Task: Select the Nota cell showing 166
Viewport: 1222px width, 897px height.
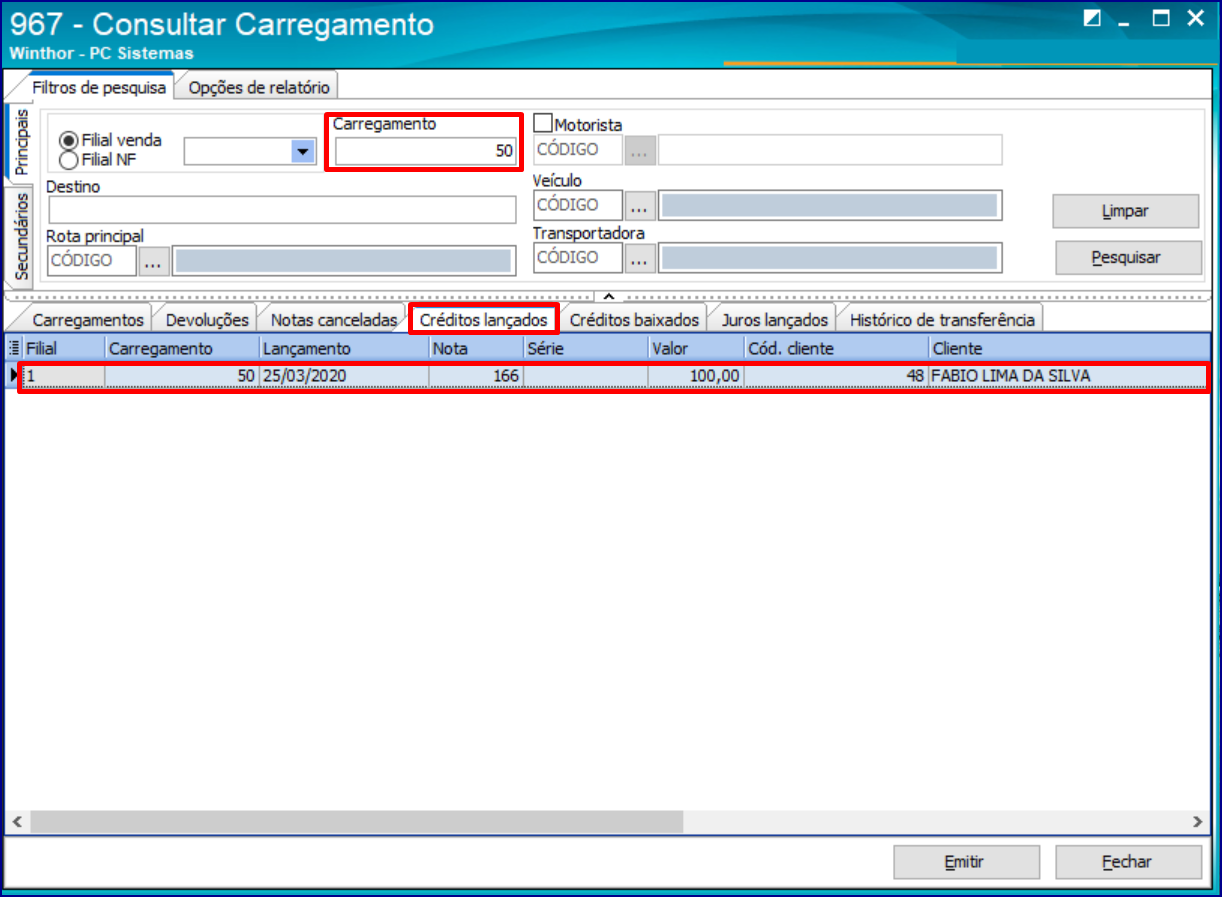Action: coord(476,376)
